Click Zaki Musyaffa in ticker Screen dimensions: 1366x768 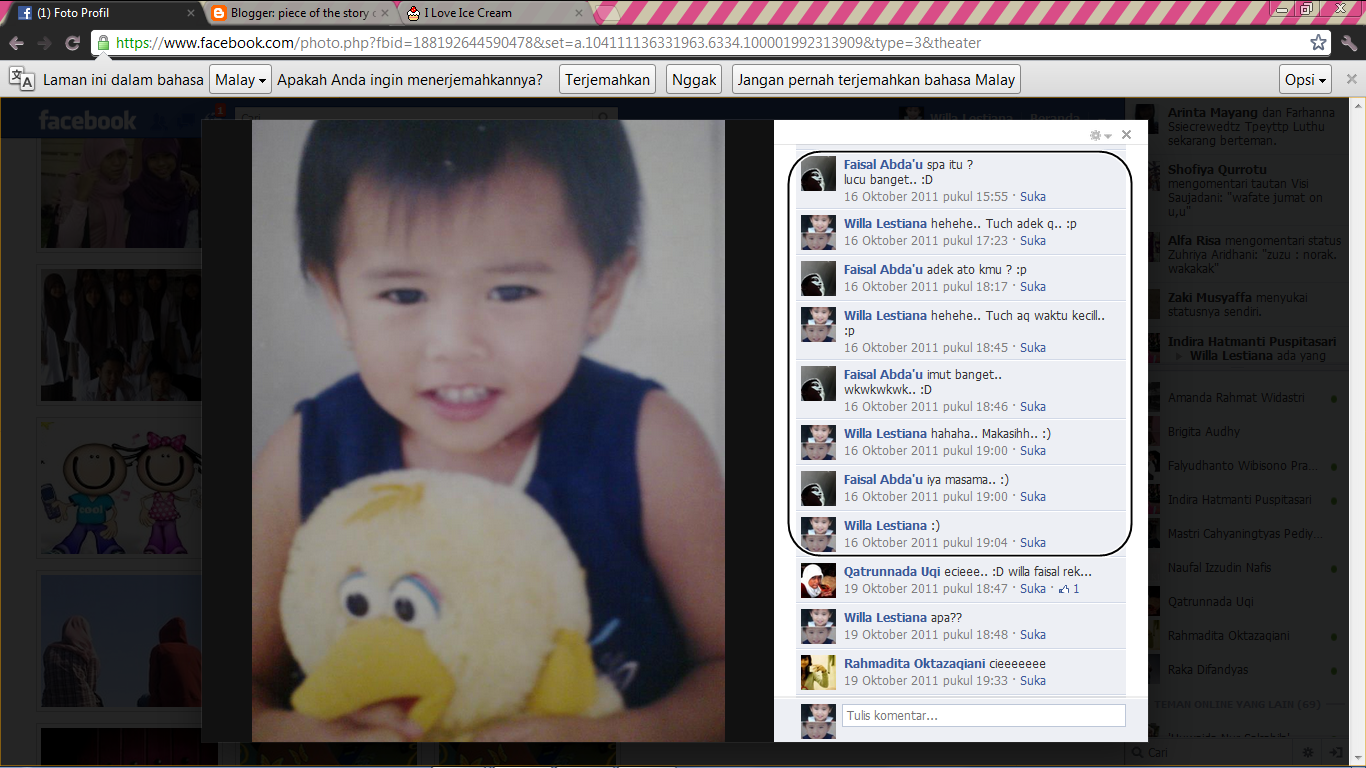point(1211,297)
